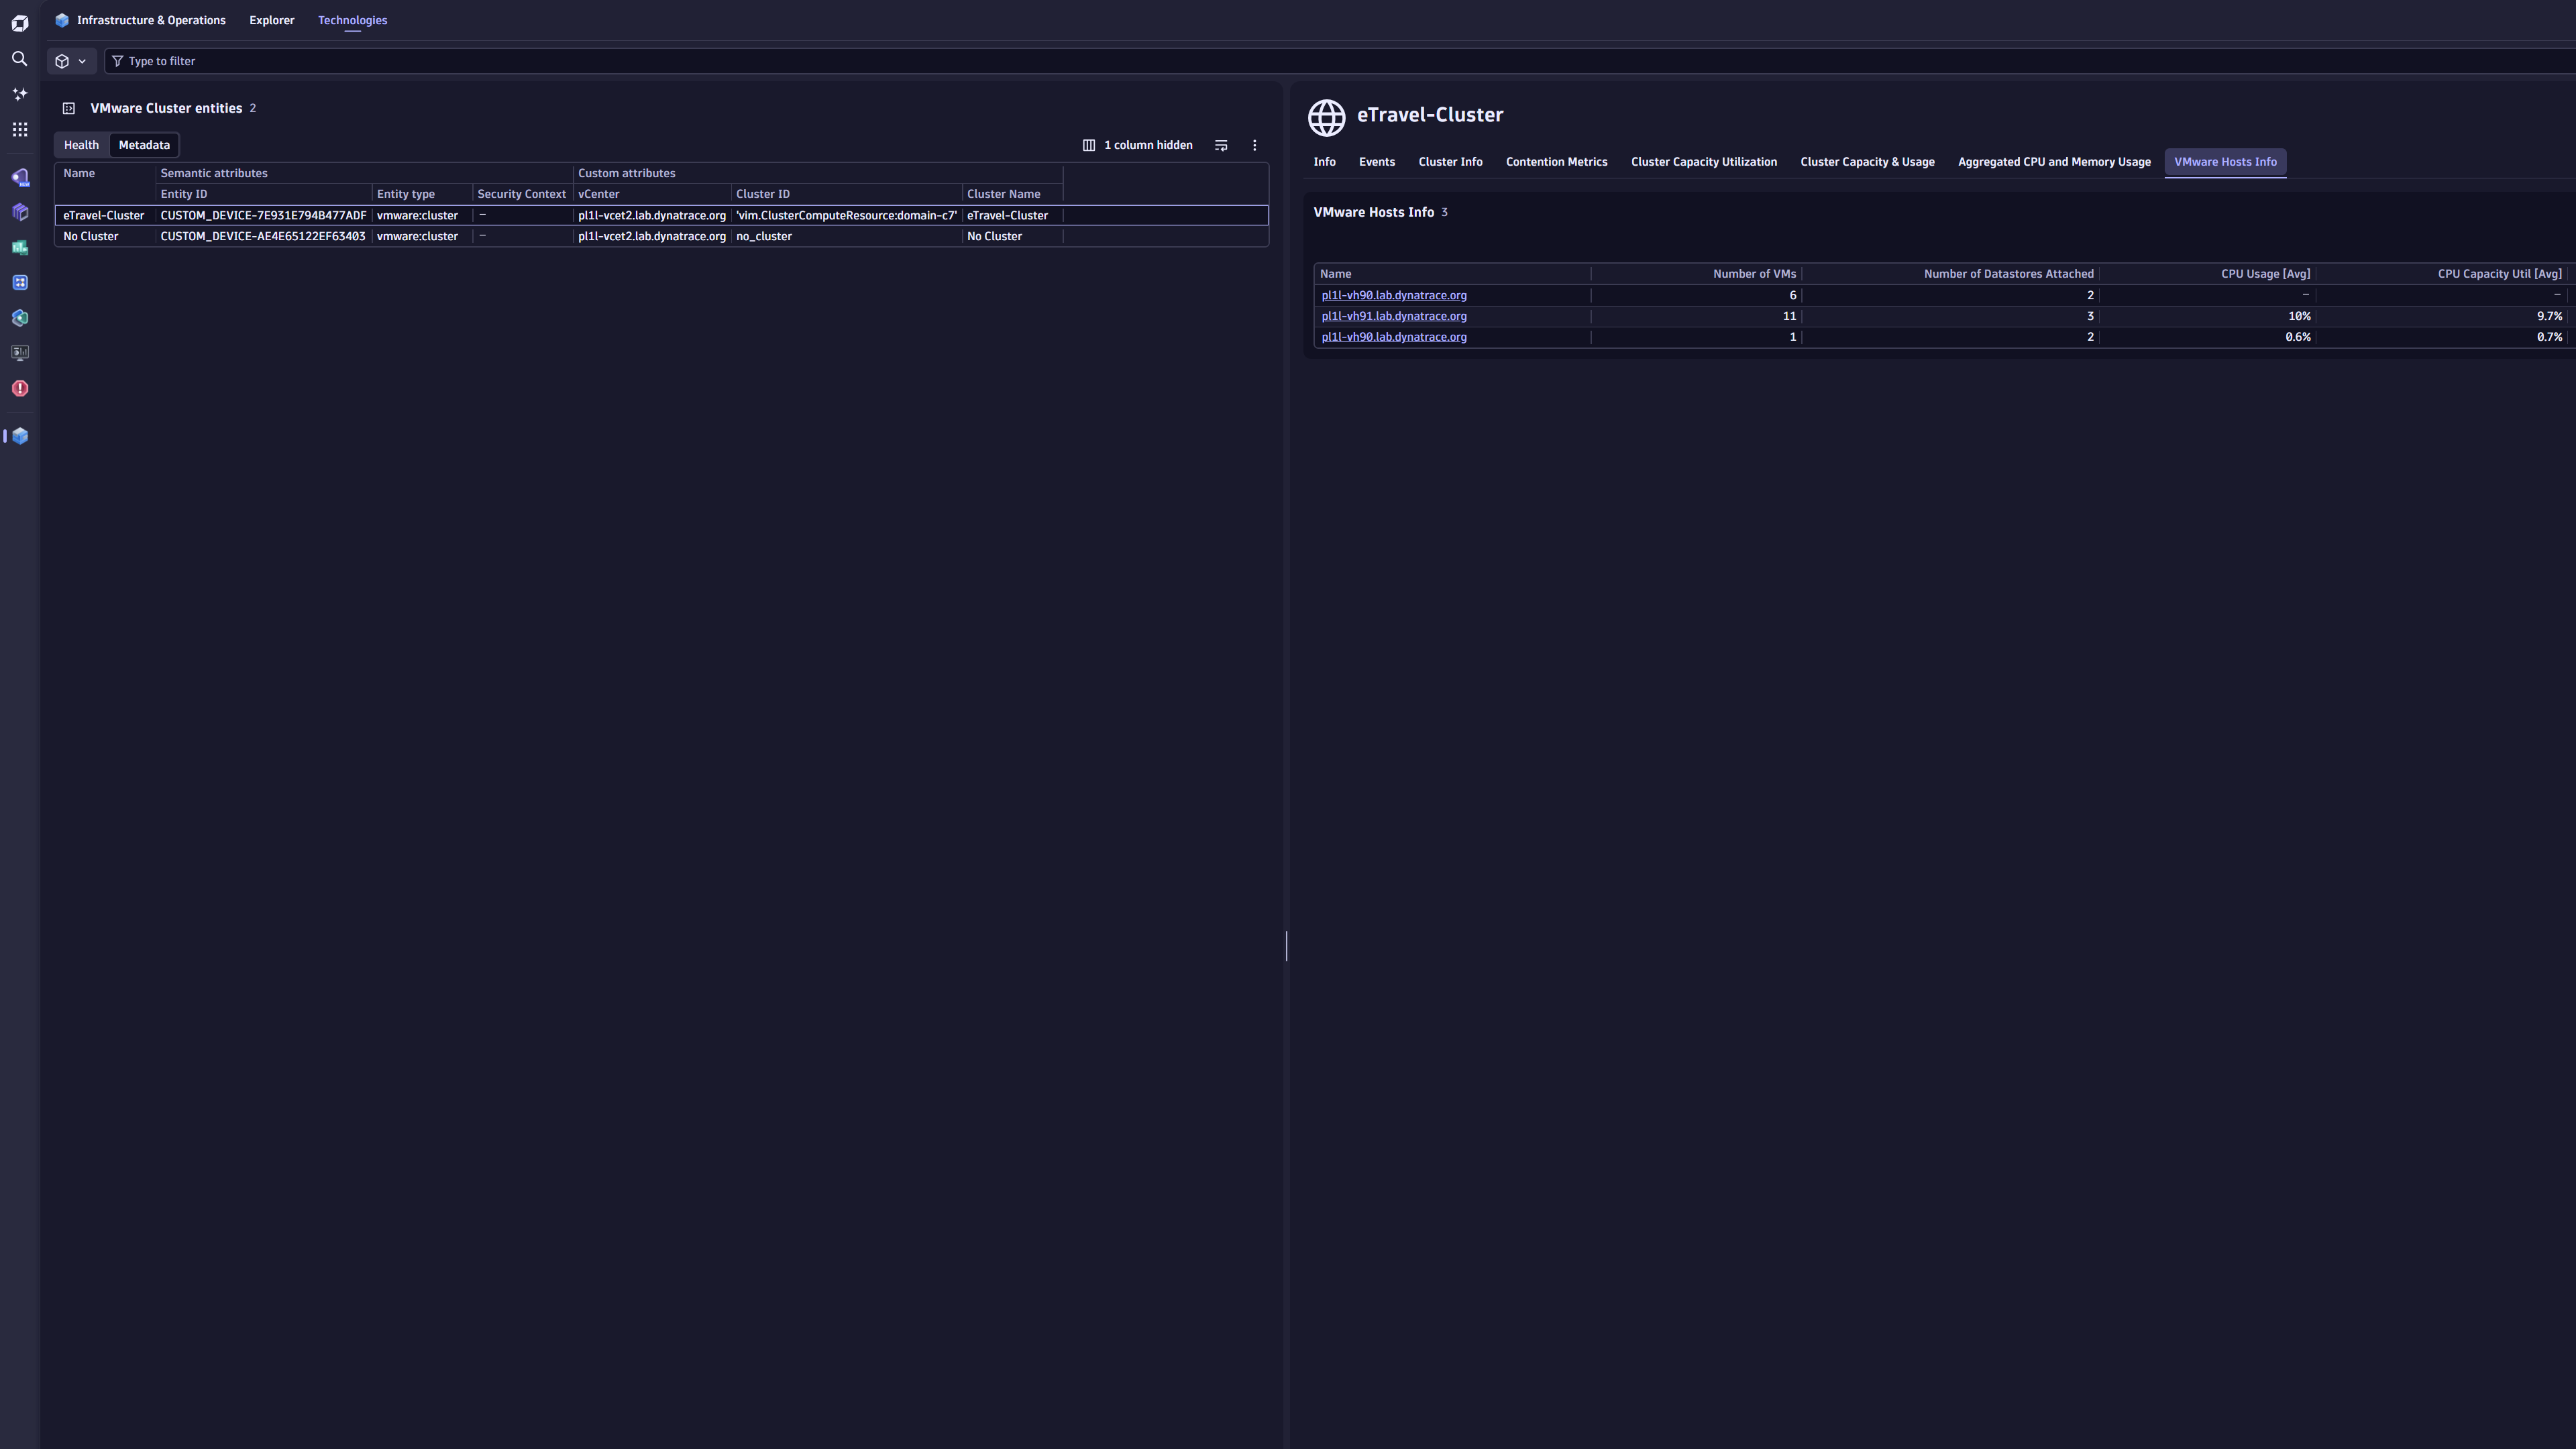This screenshot has width=2576, height=1449.
Task: Open the app launcher grid icon
Action: click(19, 129)
